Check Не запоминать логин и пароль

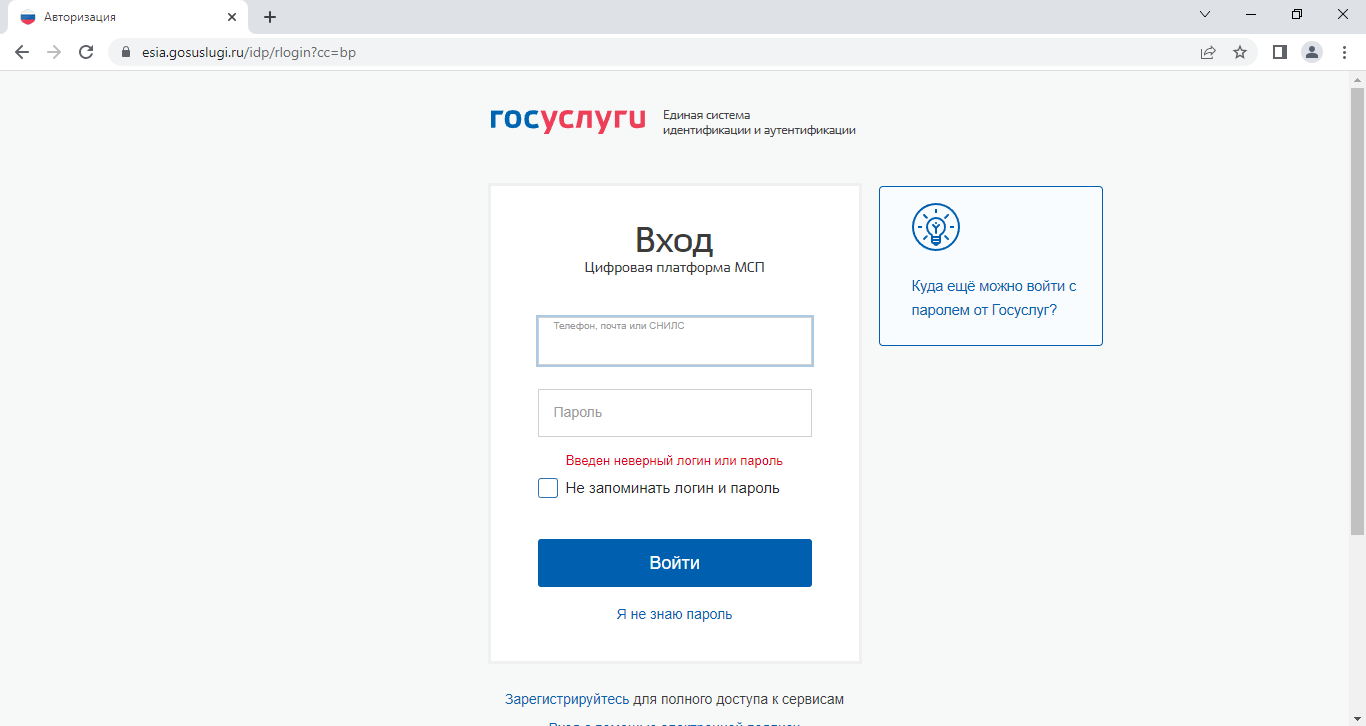(x=548, y=488)
